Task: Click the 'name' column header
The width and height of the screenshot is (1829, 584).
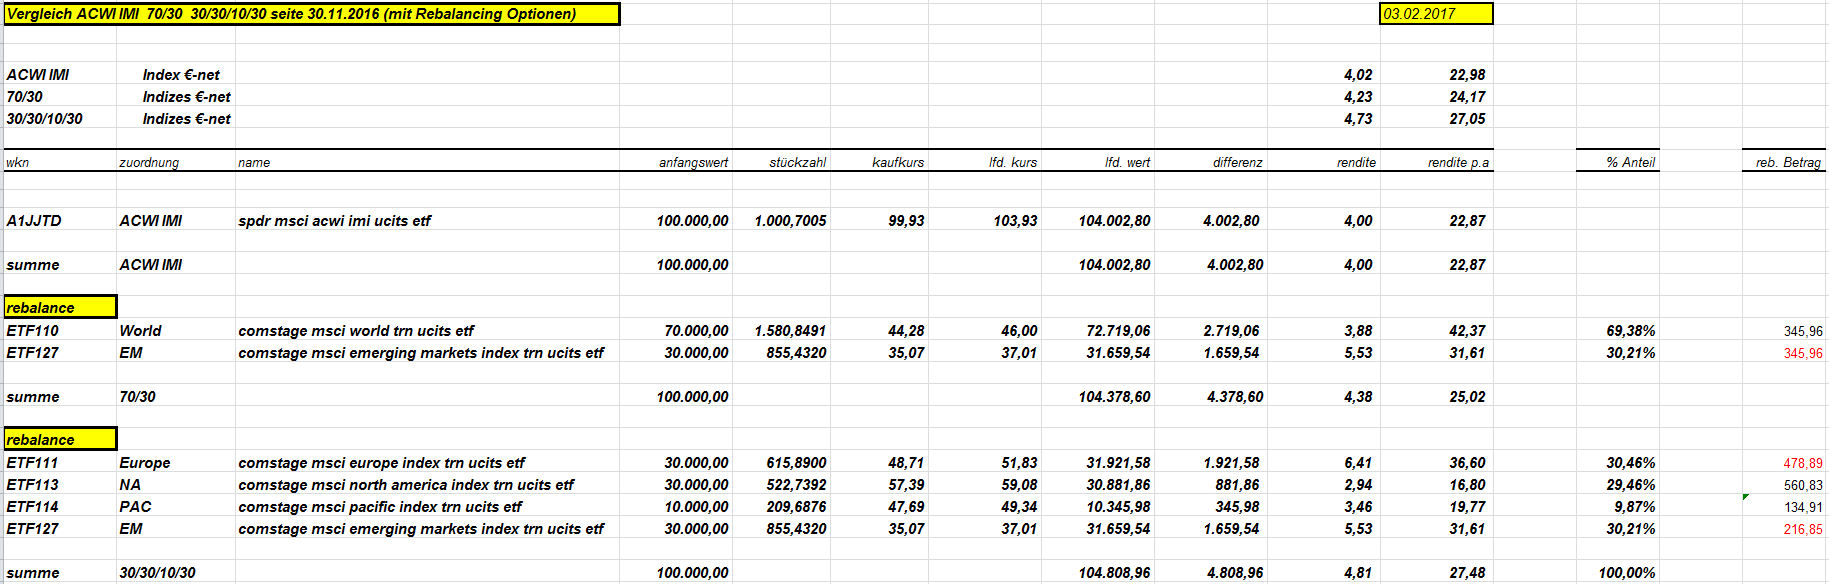Action: click(x=254, y=162)
